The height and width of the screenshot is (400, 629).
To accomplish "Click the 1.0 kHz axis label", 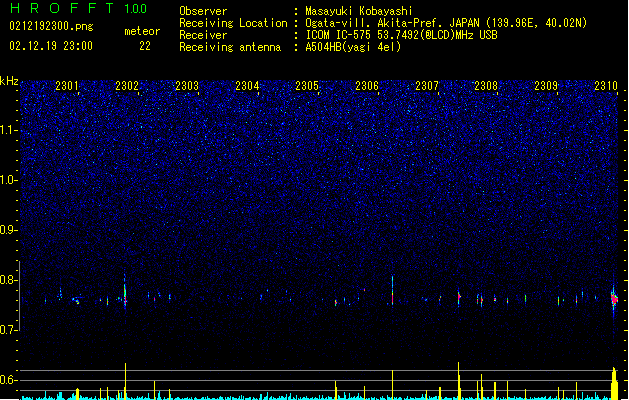I will pos(9,180).
